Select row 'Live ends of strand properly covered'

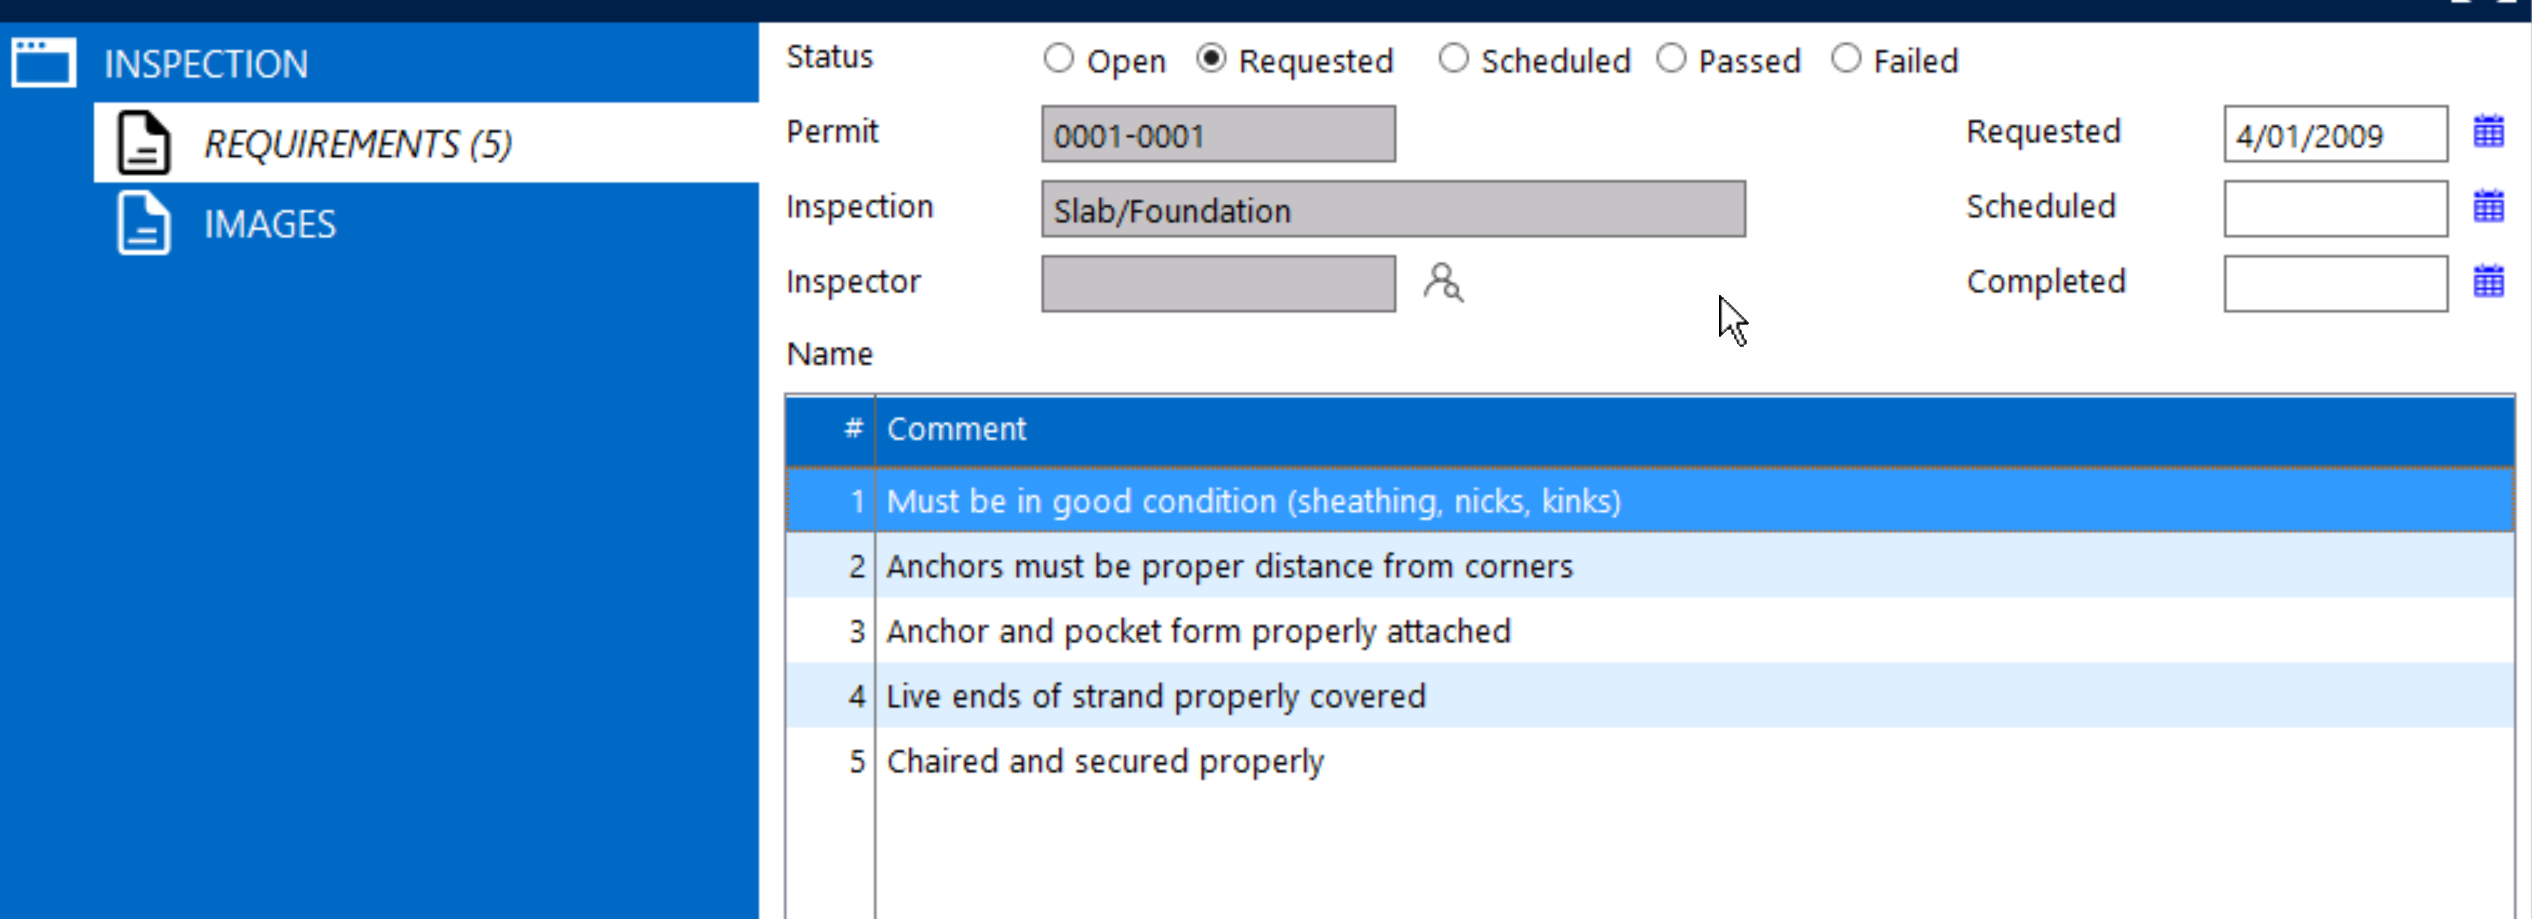(x=1155, y=696)
